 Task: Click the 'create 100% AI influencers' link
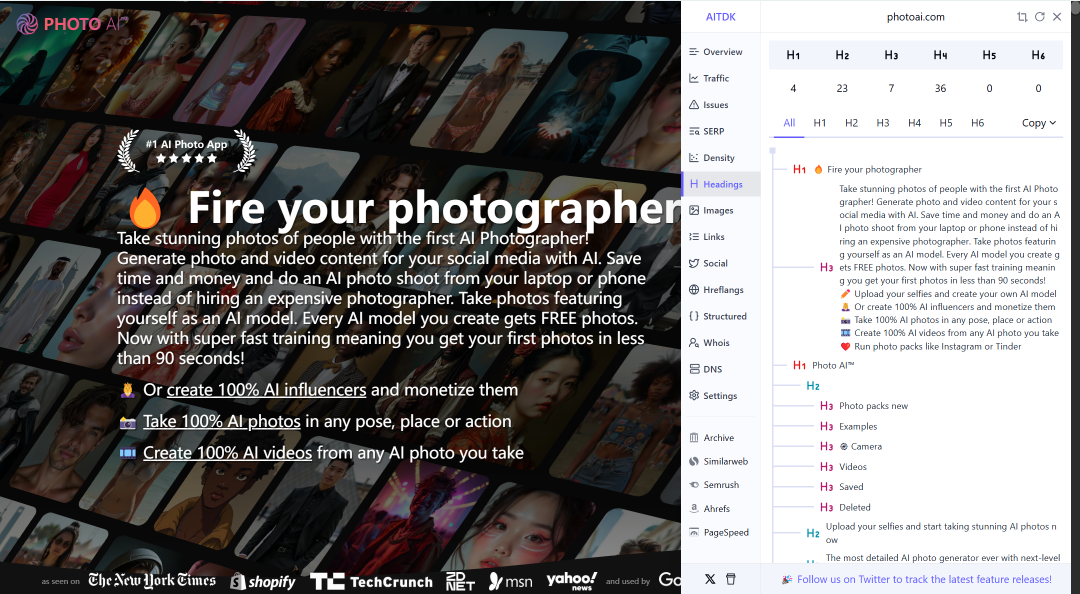click(267, 390)
